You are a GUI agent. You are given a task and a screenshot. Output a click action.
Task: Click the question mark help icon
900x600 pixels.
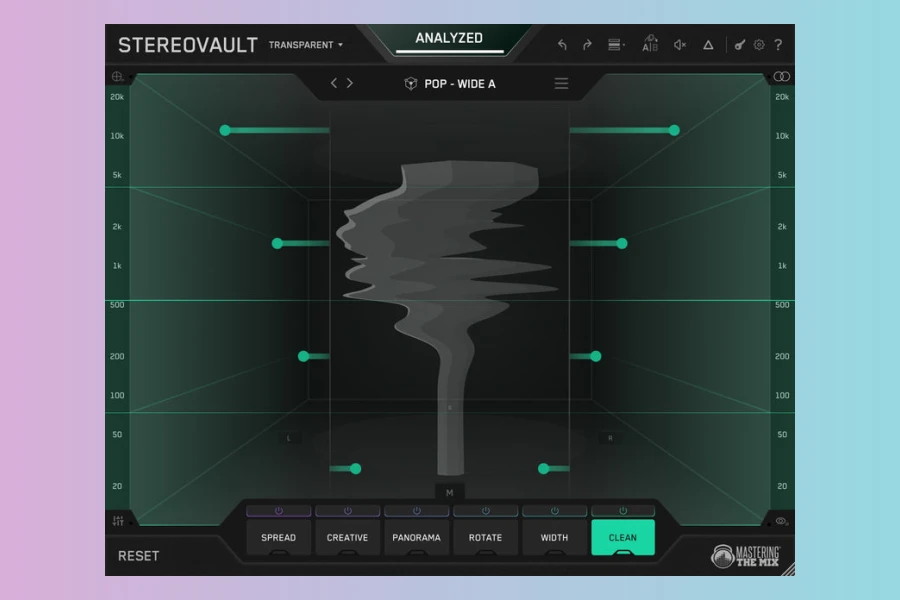[778, 45]
